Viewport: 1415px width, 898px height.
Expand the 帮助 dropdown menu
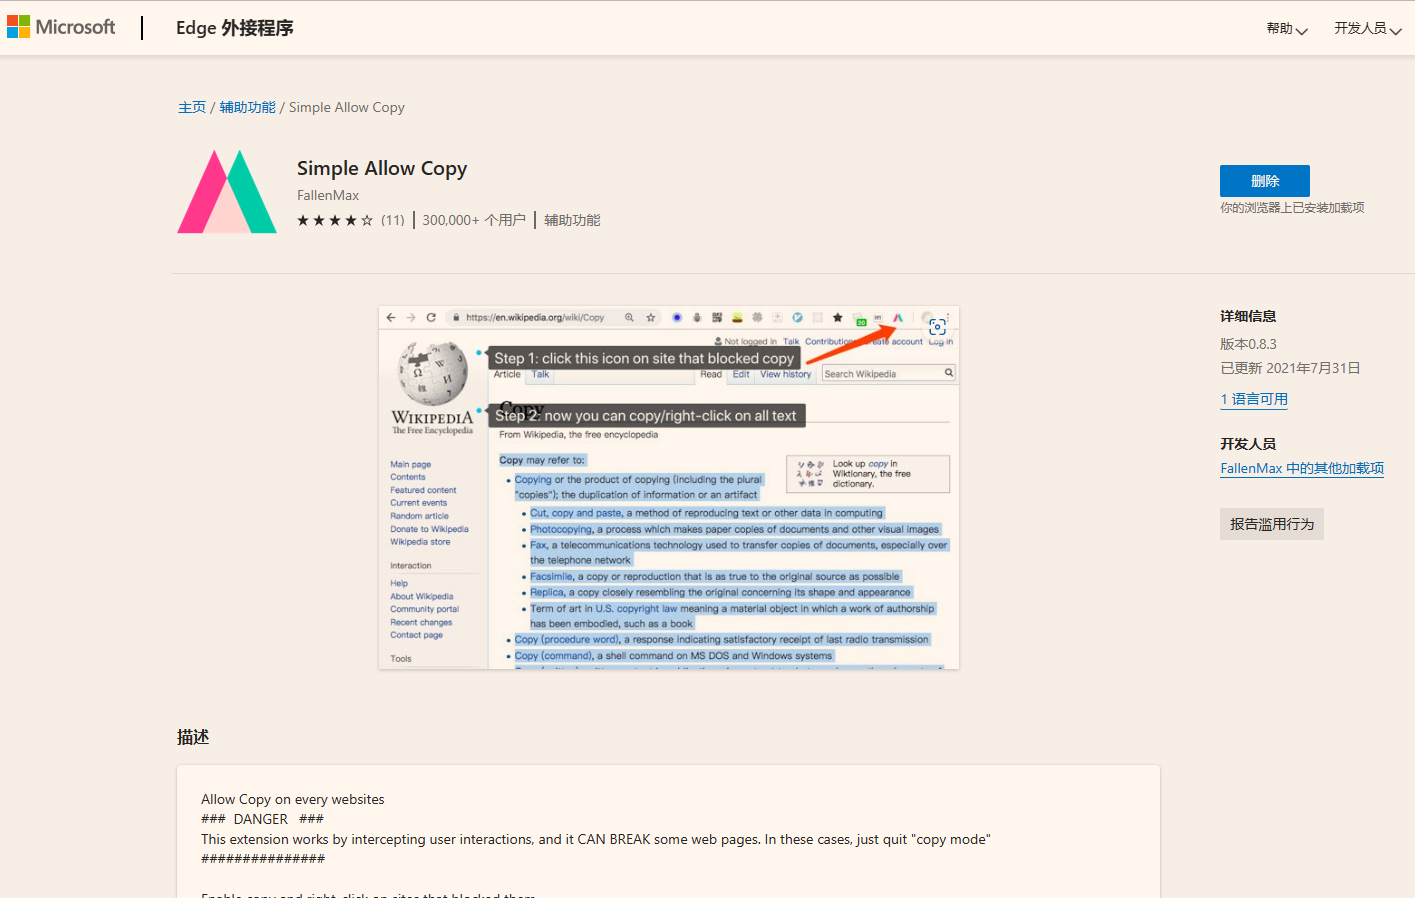[1287, 29]
